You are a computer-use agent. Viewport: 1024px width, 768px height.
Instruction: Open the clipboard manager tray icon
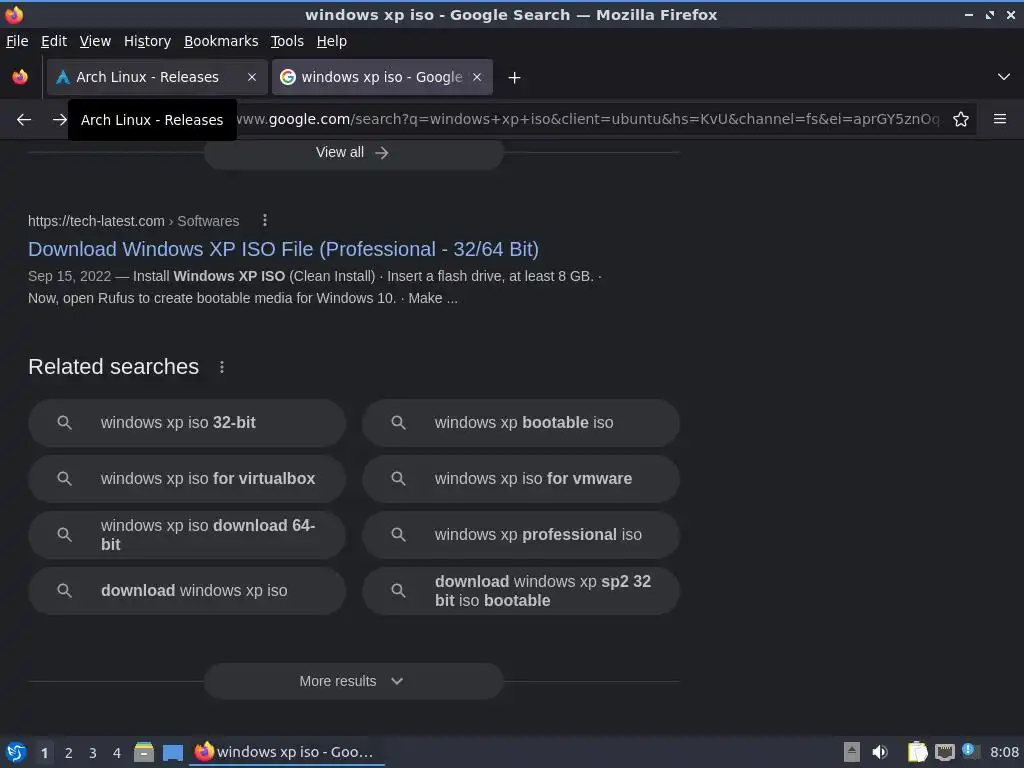(917, 752)
